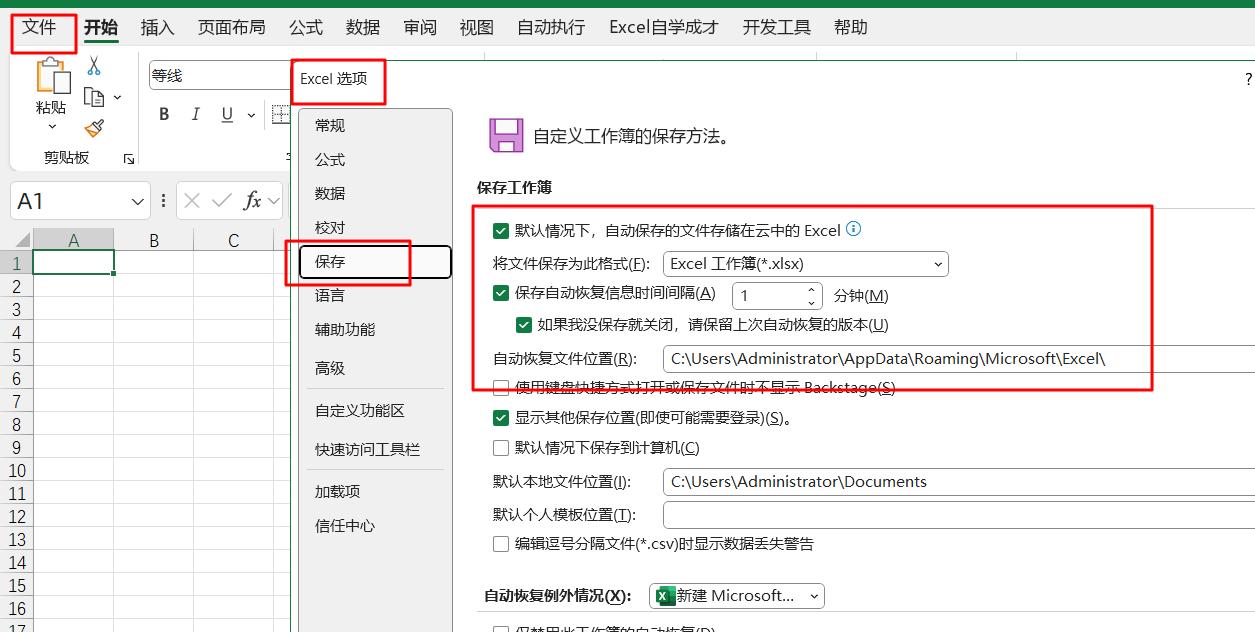This screenshot has height=632, width=1255.
Task: Expand the formula bar chevron next to fx
Action: tap(274, 201)
